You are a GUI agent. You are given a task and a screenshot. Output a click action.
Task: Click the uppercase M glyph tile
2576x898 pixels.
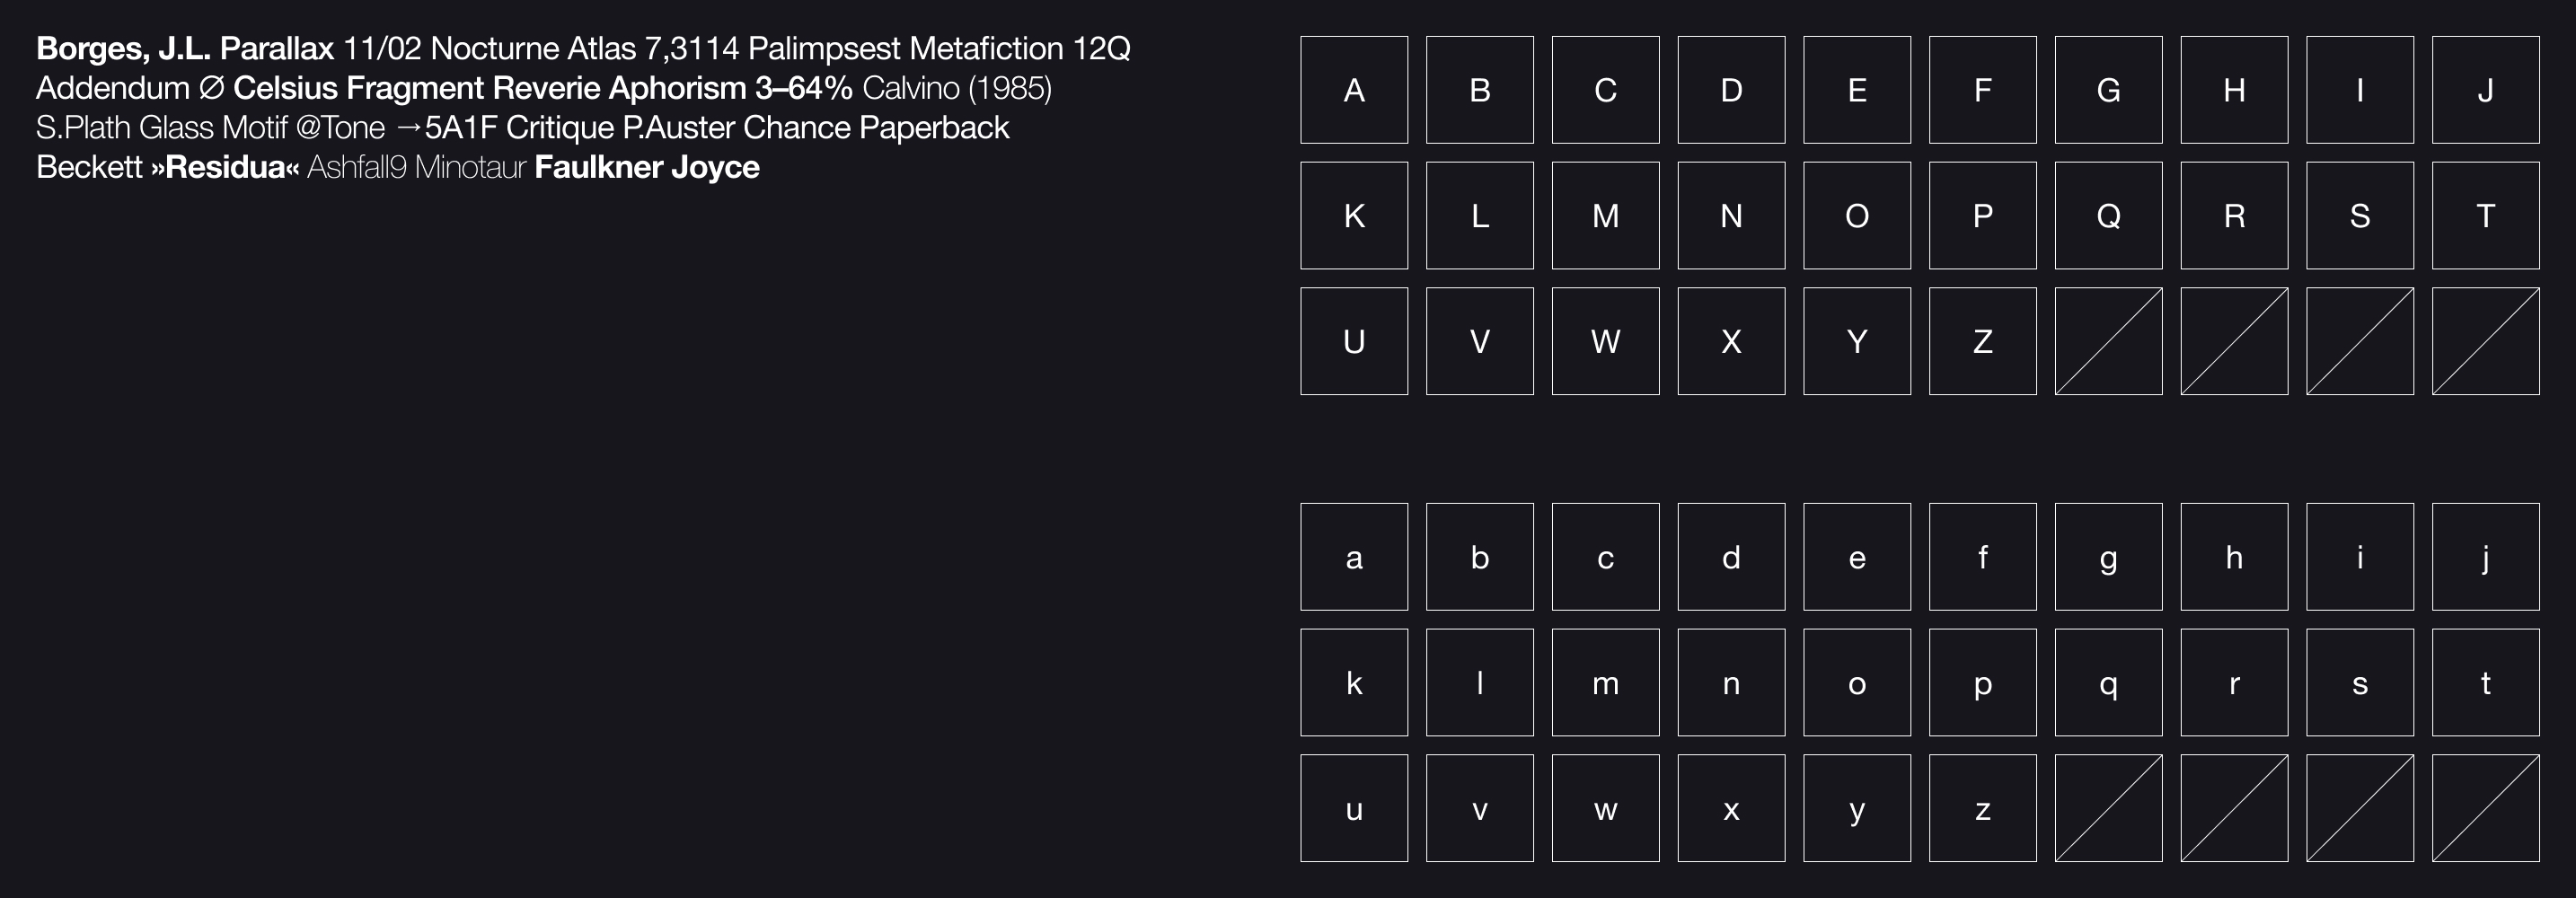click(1605, 216)
